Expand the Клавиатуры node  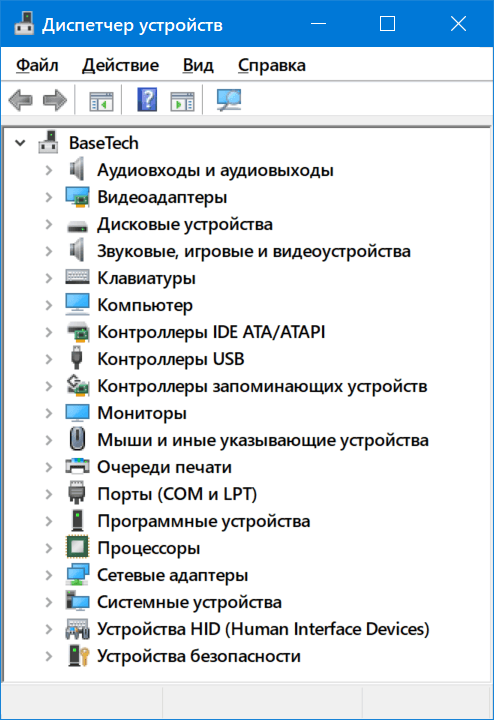pyautogui.click(x=49, y=278)
